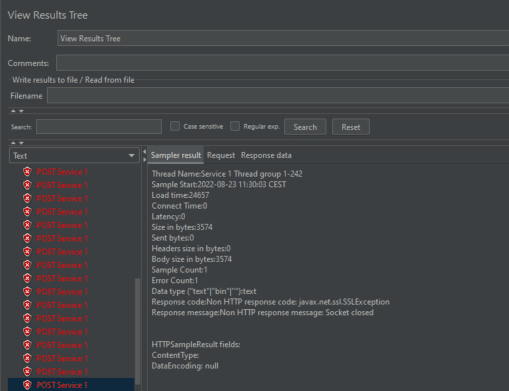Click the DataEncoding: null line
This screenshot has height=391, width=509.
click(x=185, y=366)
